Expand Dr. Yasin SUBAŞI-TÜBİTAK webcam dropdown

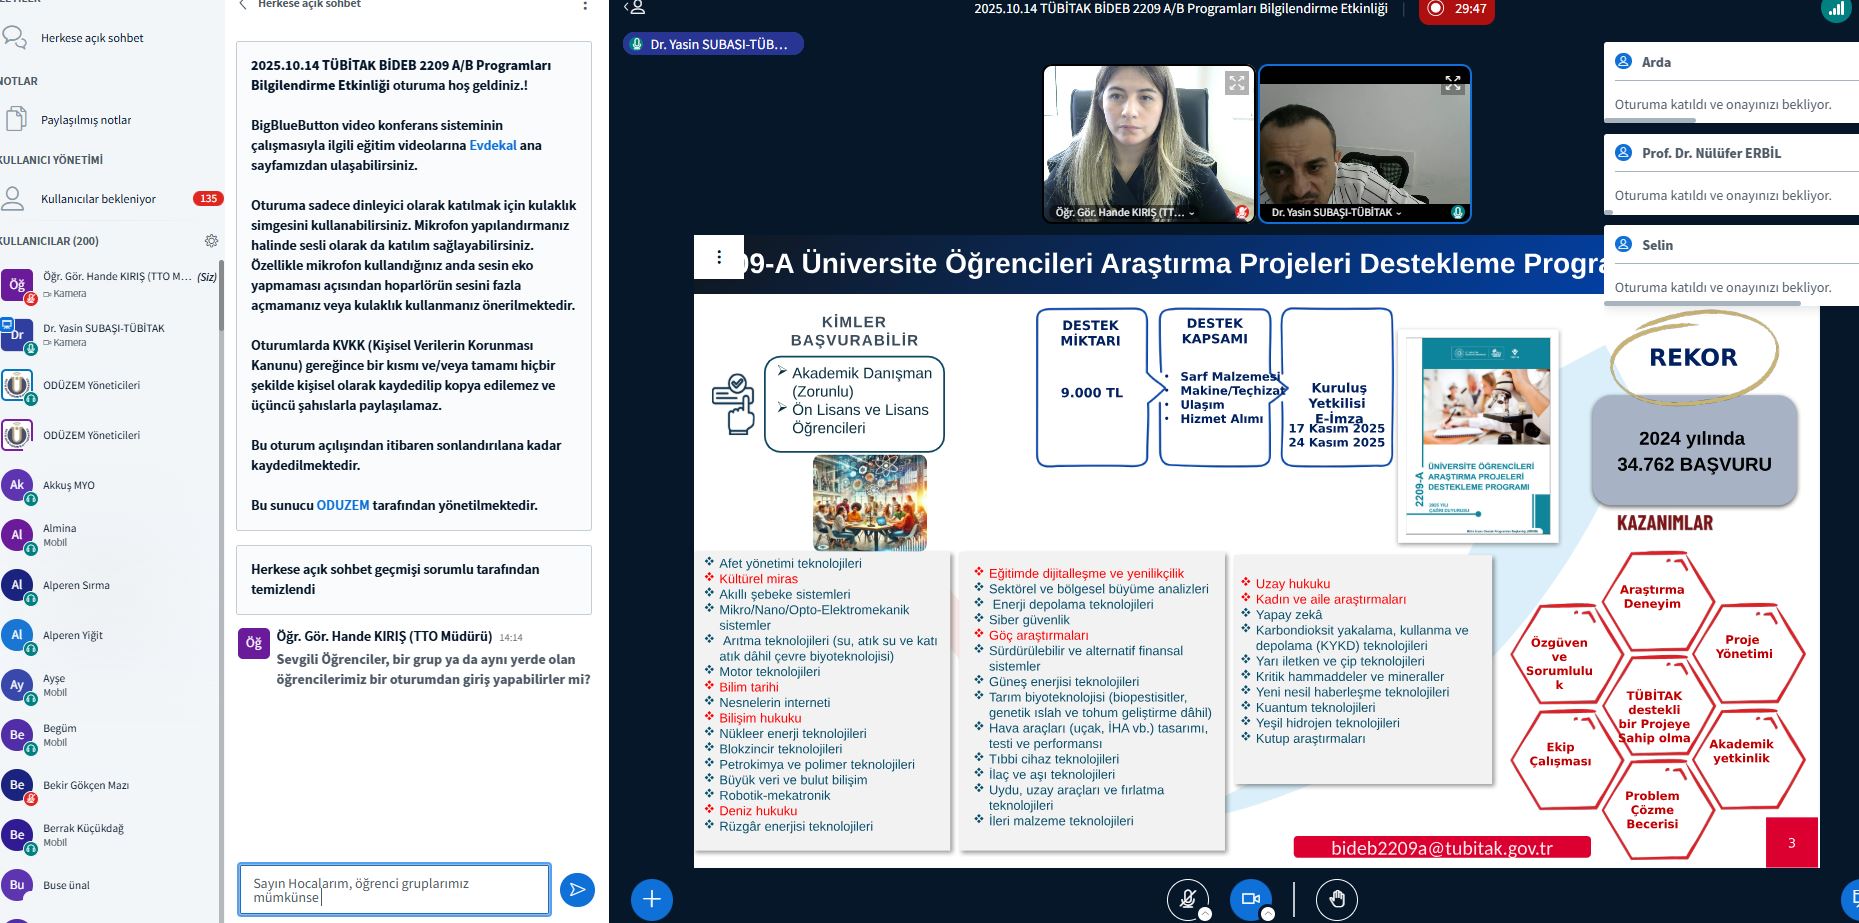[x=1336, y=213]
